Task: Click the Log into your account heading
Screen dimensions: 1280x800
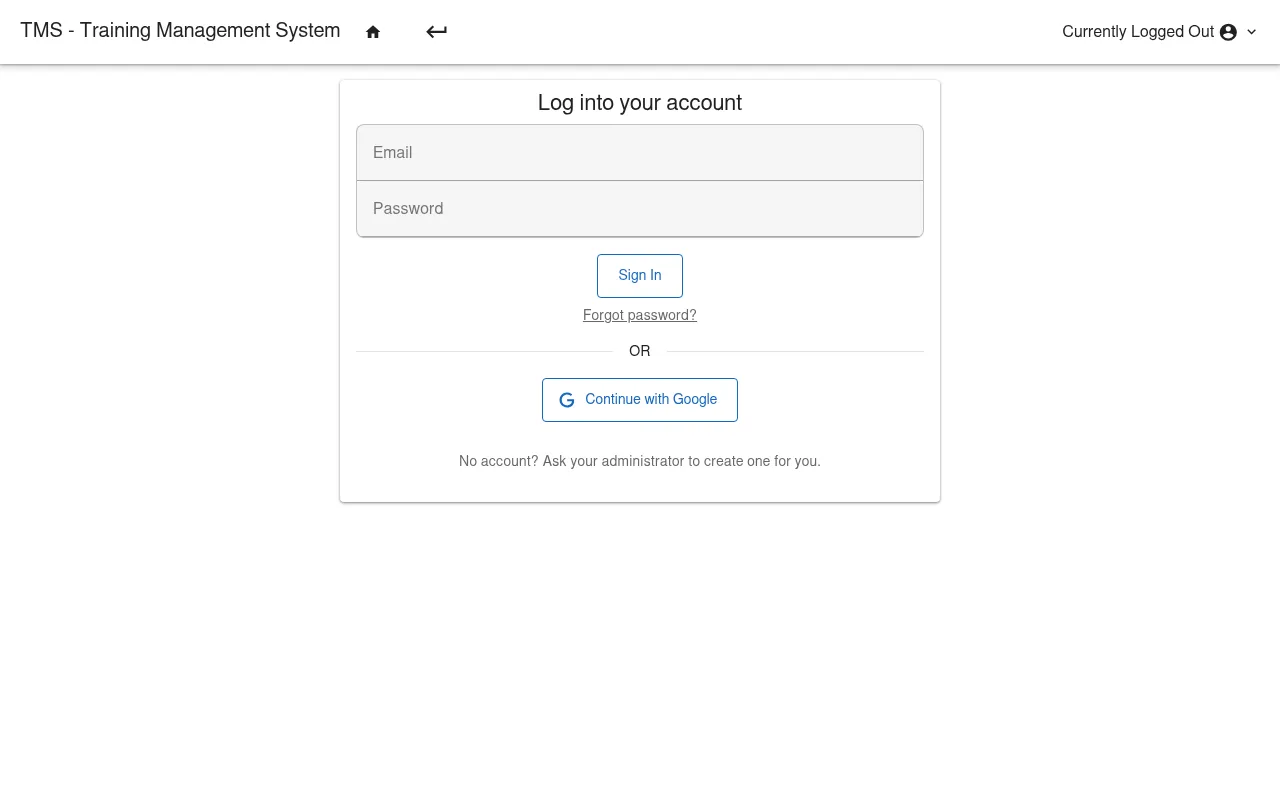Action: (x=640, y=103)
